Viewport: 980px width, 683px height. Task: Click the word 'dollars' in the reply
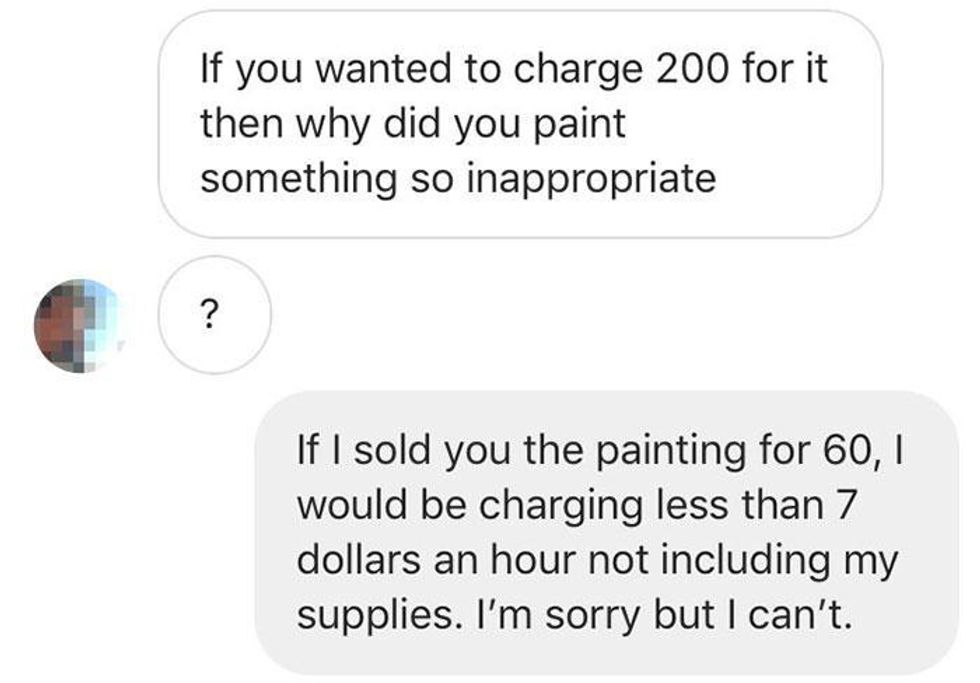pyautogui.click(x=359, y=560)
